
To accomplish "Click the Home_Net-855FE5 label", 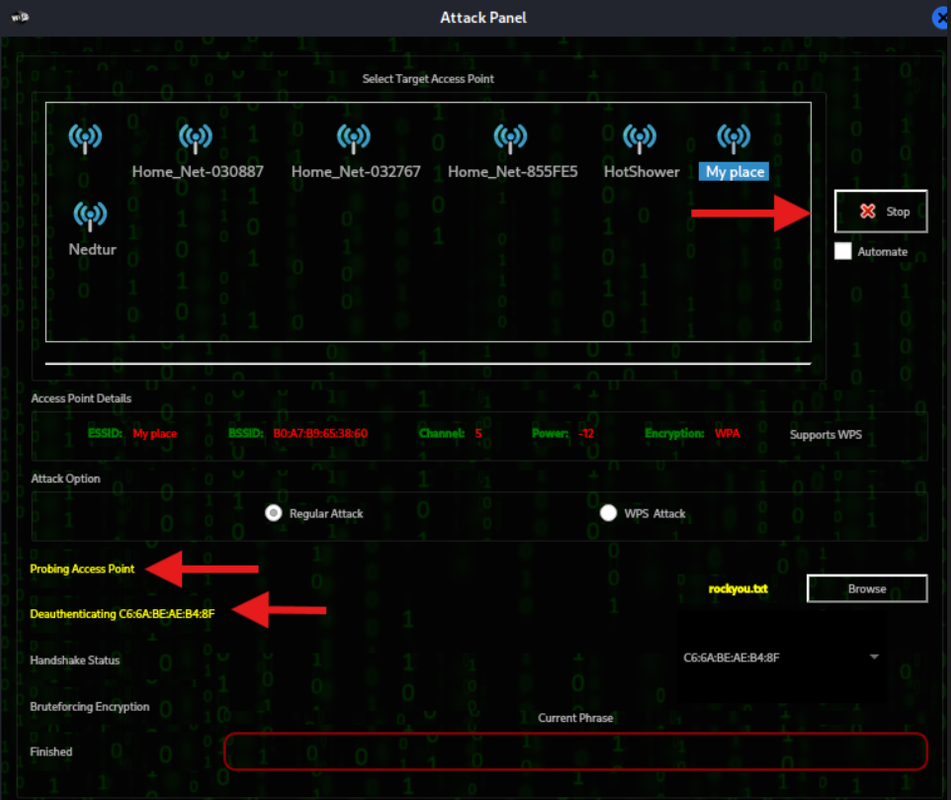I will [512, 172].
